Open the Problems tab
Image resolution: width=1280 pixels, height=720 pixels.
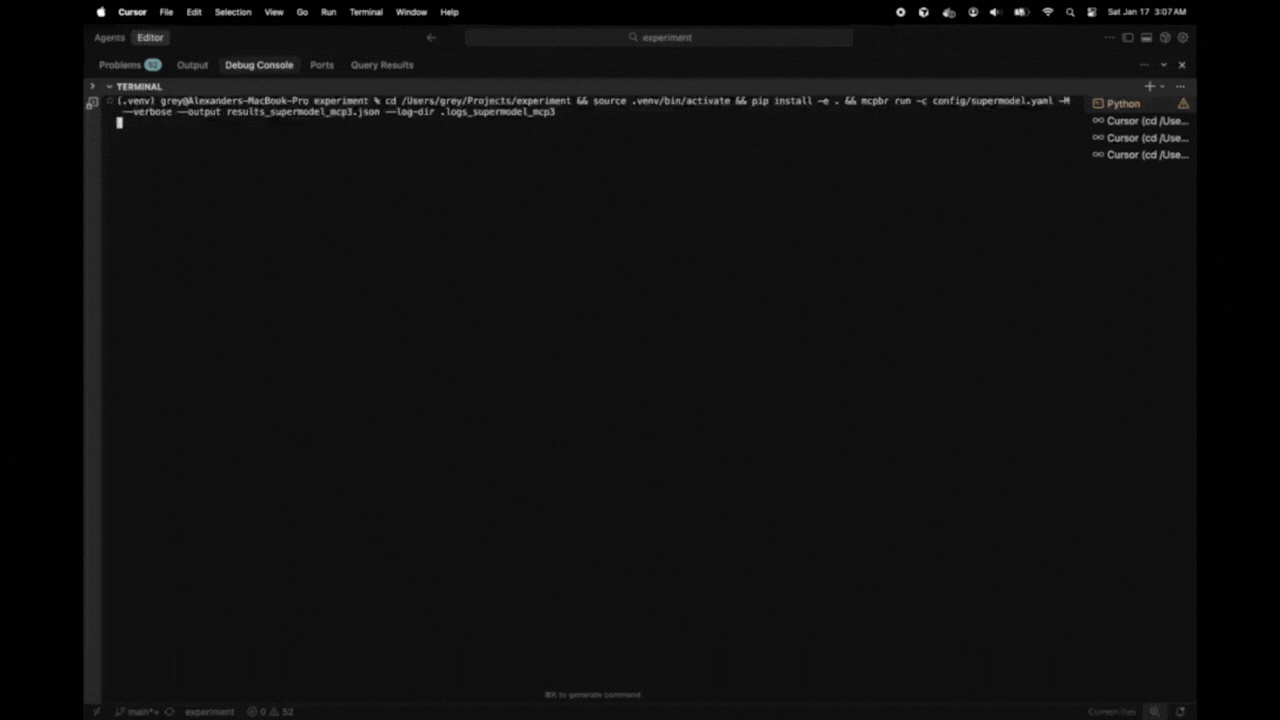(129, 65)
